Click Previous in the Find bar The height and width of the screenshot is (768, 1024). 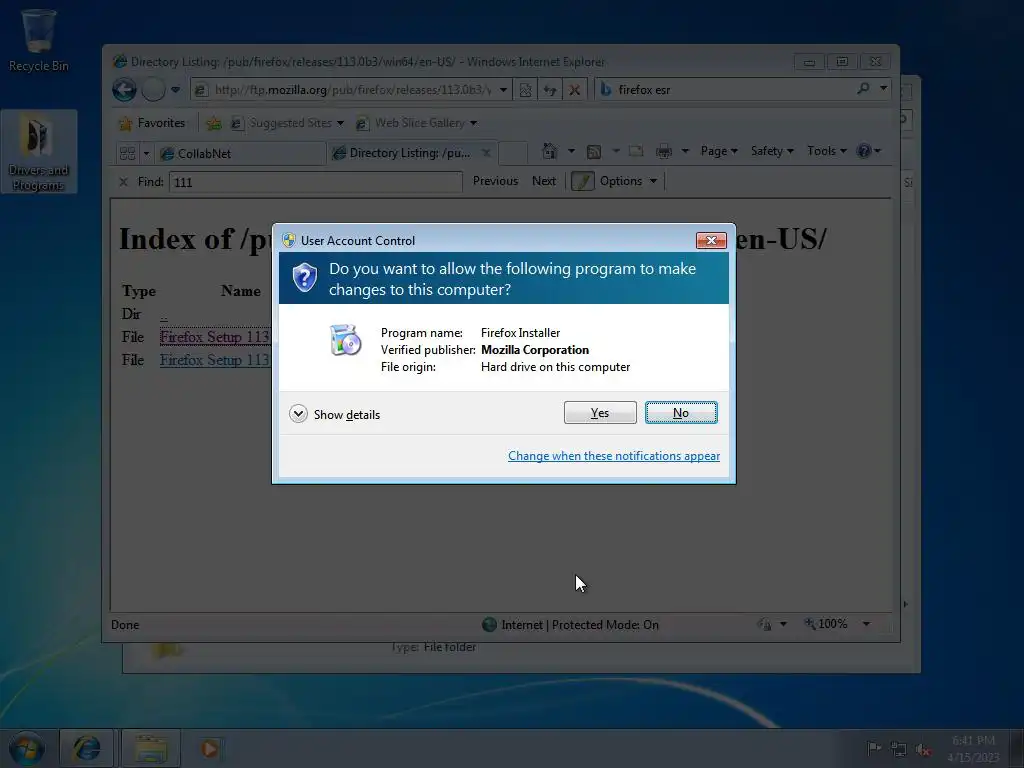[495, 181]
